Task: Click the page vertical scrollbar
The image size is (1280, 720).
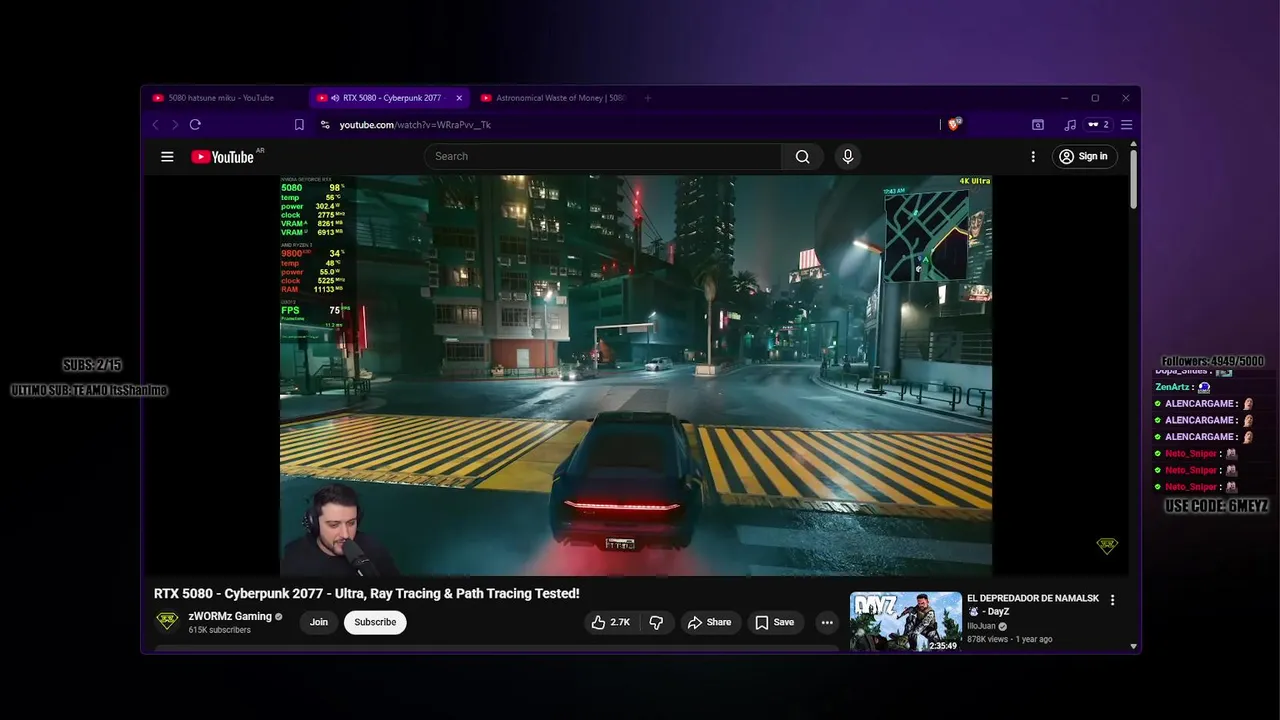Action: click(1133, 180)
